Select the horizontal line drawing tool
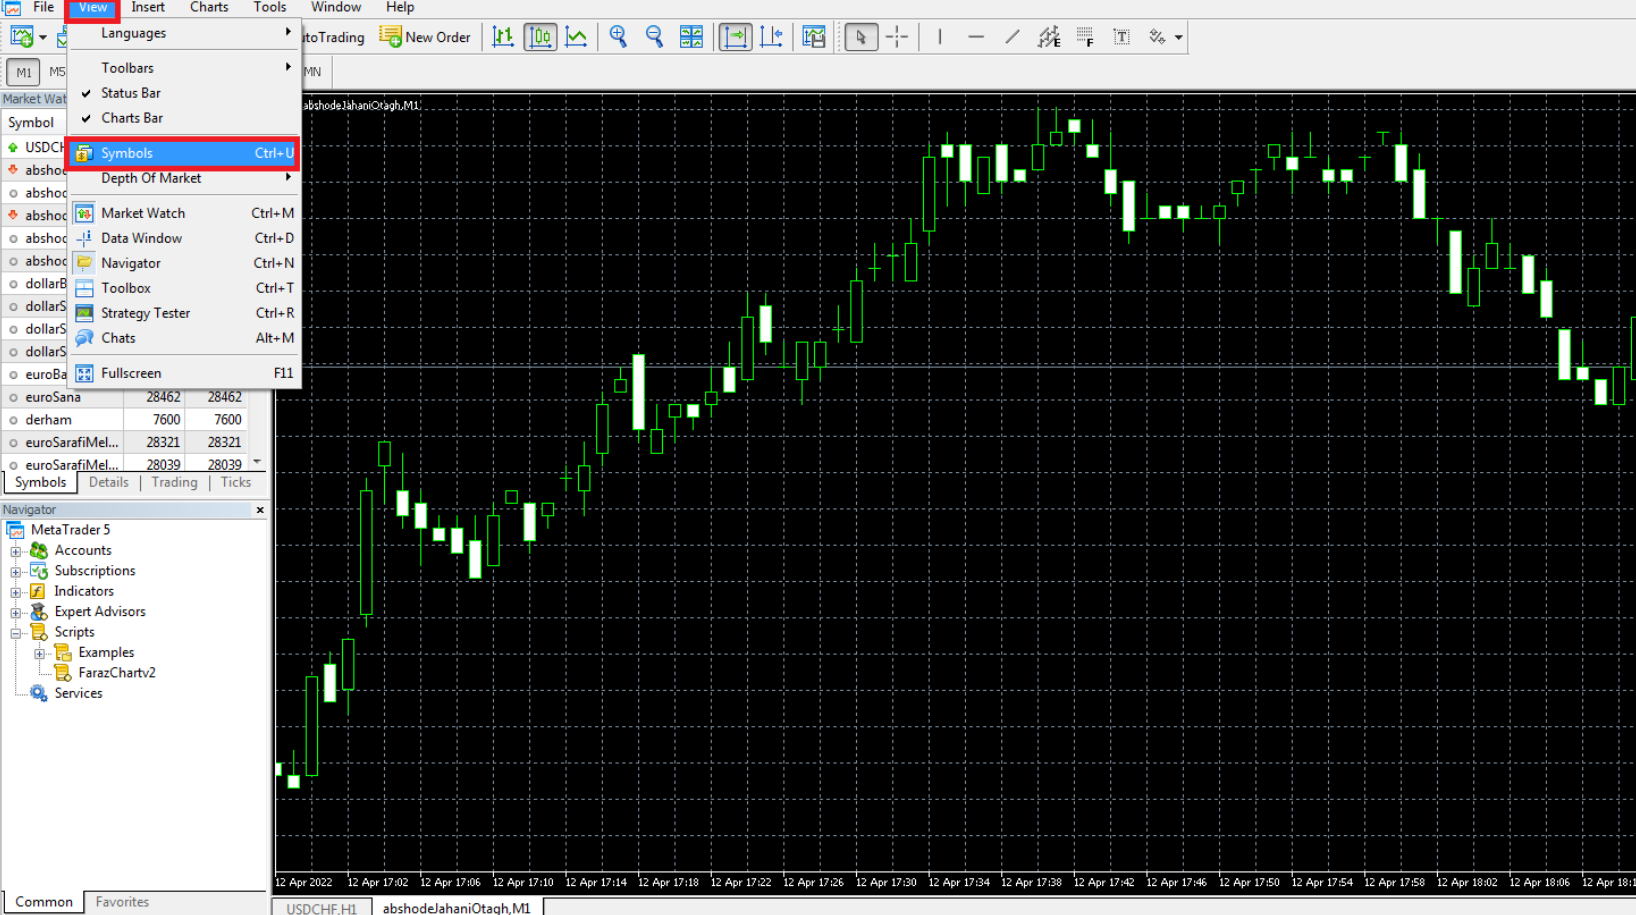1636x915 pixels. click(x=976, y=37)
